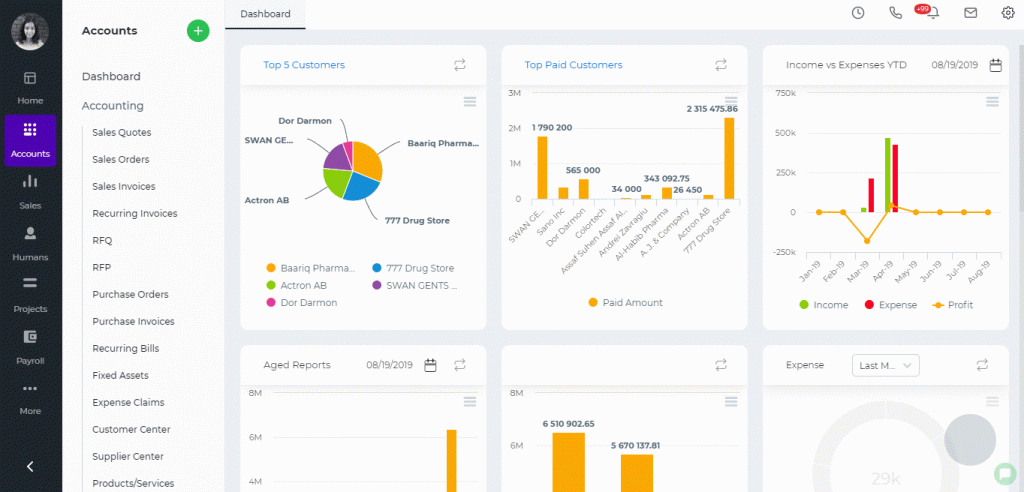Image resolution: width=1024 pixels, height=492 pixels.
Task: Open the Top 5 Customers chart menu
Action: pos(470,101)
